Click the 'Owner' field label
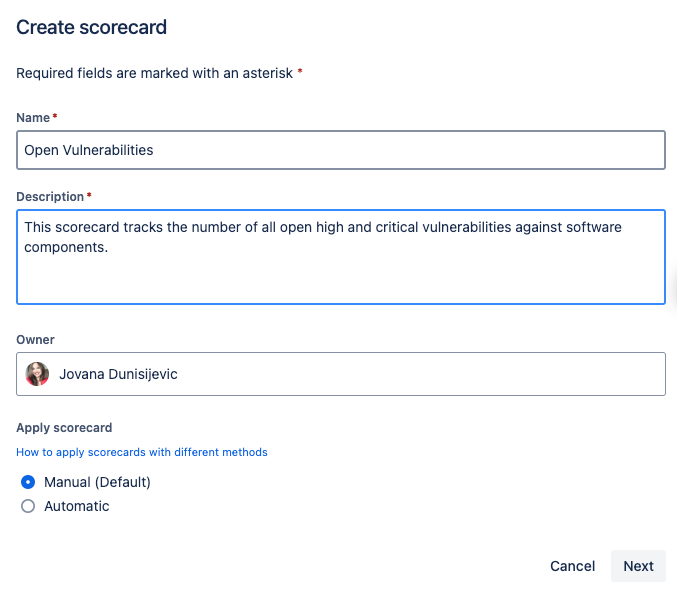Image resolution: width=677 pixels, height=603 pixels. (x=35, y=340)
